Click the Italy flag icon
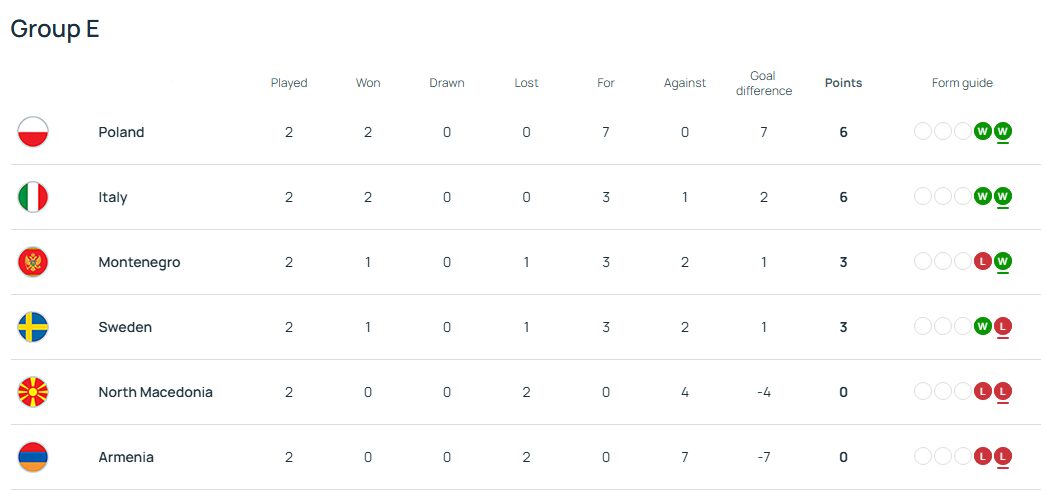This screenshot has width=1050, height=491. click(33, 197)
